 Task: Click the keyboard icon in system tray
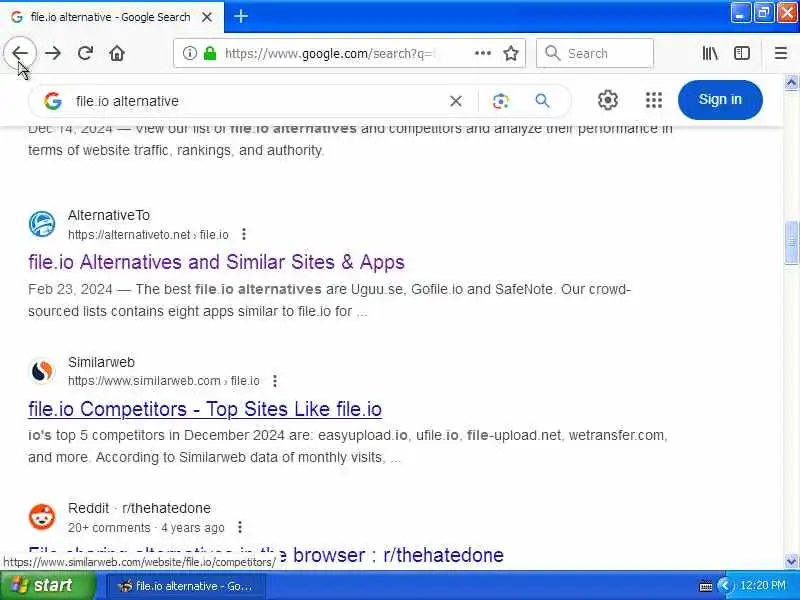pos(706,586)
